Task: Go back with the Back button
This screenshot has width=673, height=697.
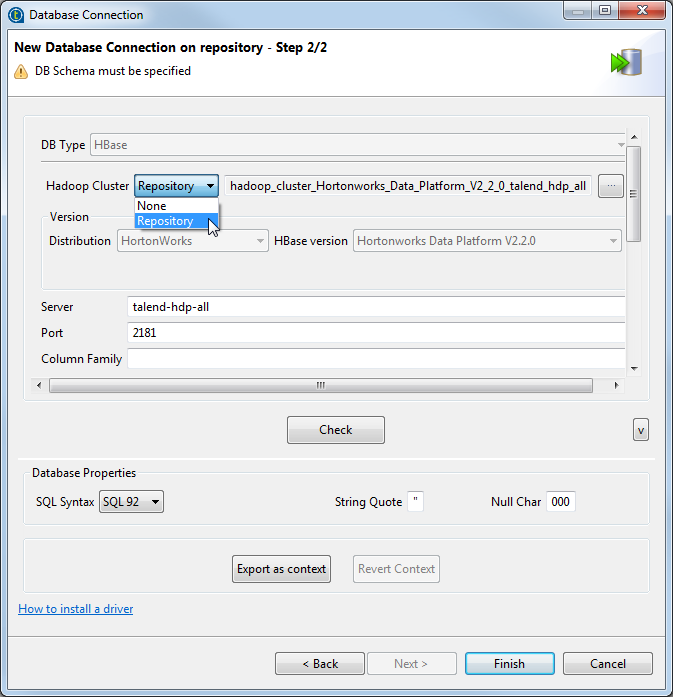Action: pos(320,664)
